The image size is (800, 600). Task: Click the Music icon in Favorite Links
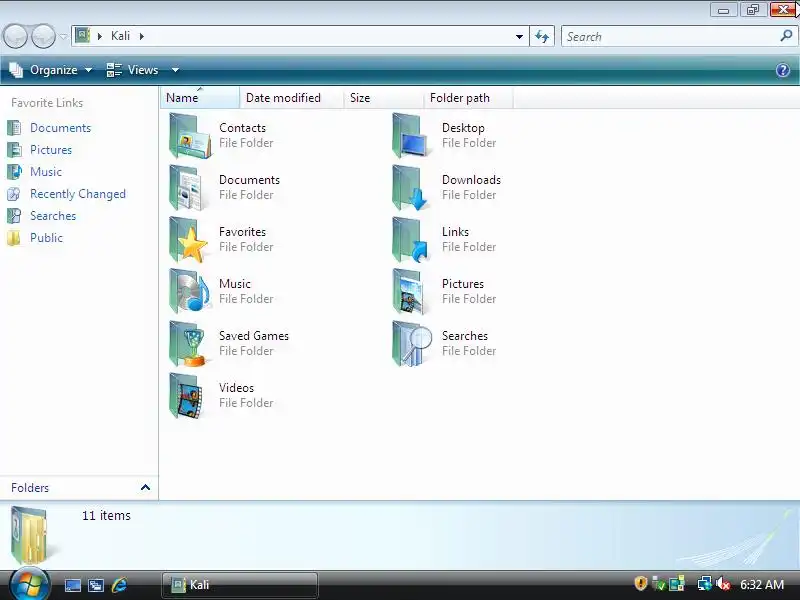coord(14,171)
